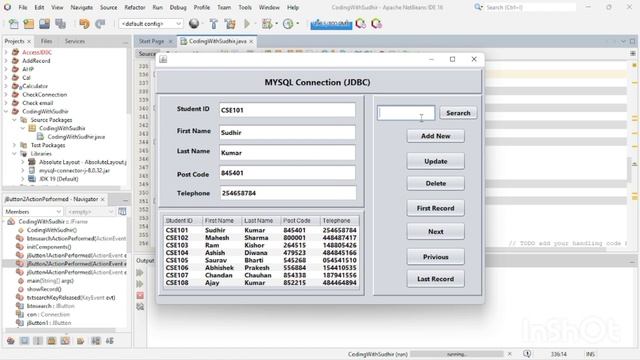Open the default config dropdown

point(151,24)
